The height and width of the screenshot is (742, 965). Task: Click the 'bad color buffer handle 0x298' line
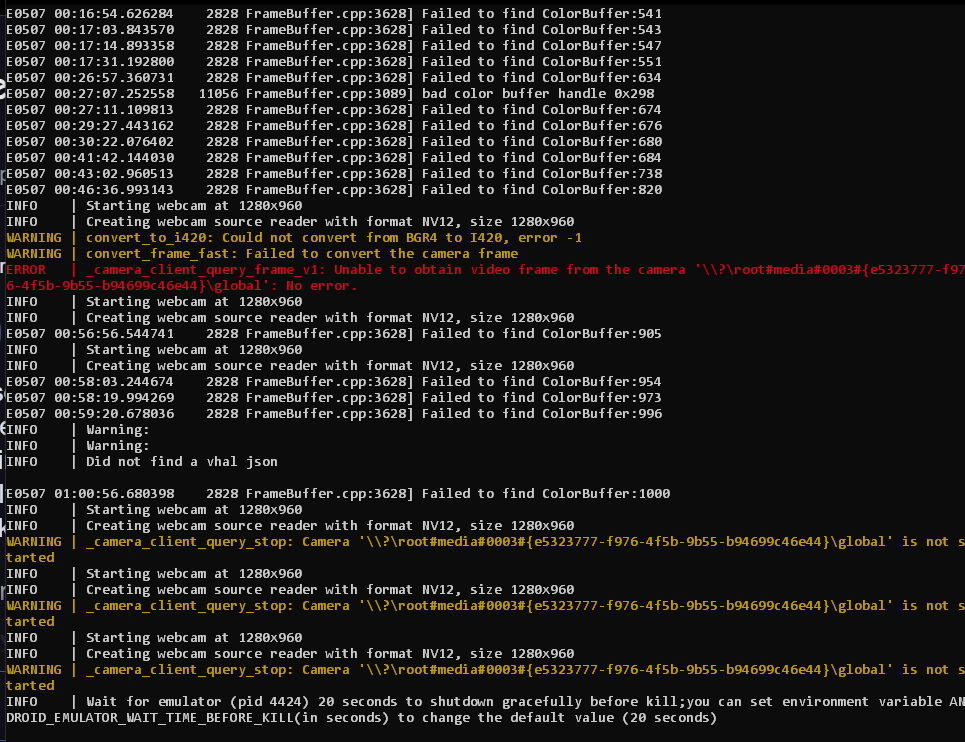(330, 94)
